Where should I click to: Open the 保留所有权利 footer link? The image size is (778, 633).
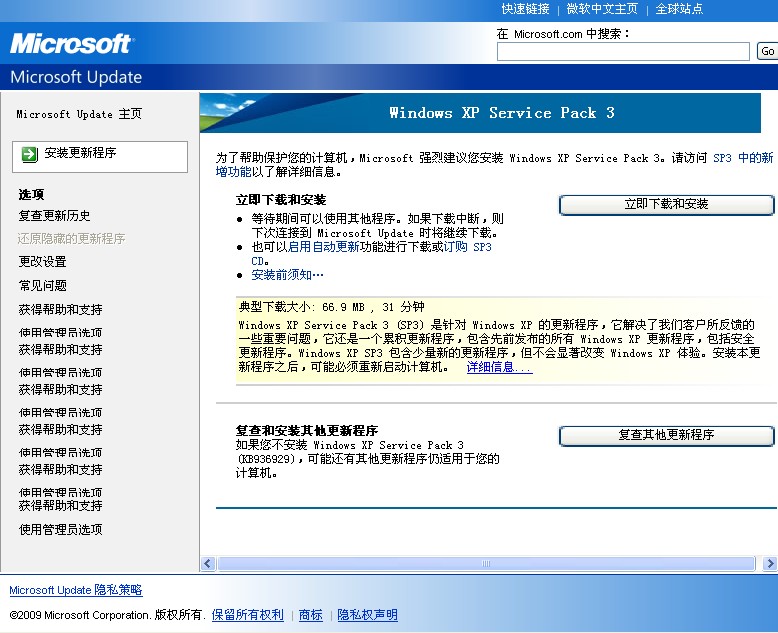248,615
